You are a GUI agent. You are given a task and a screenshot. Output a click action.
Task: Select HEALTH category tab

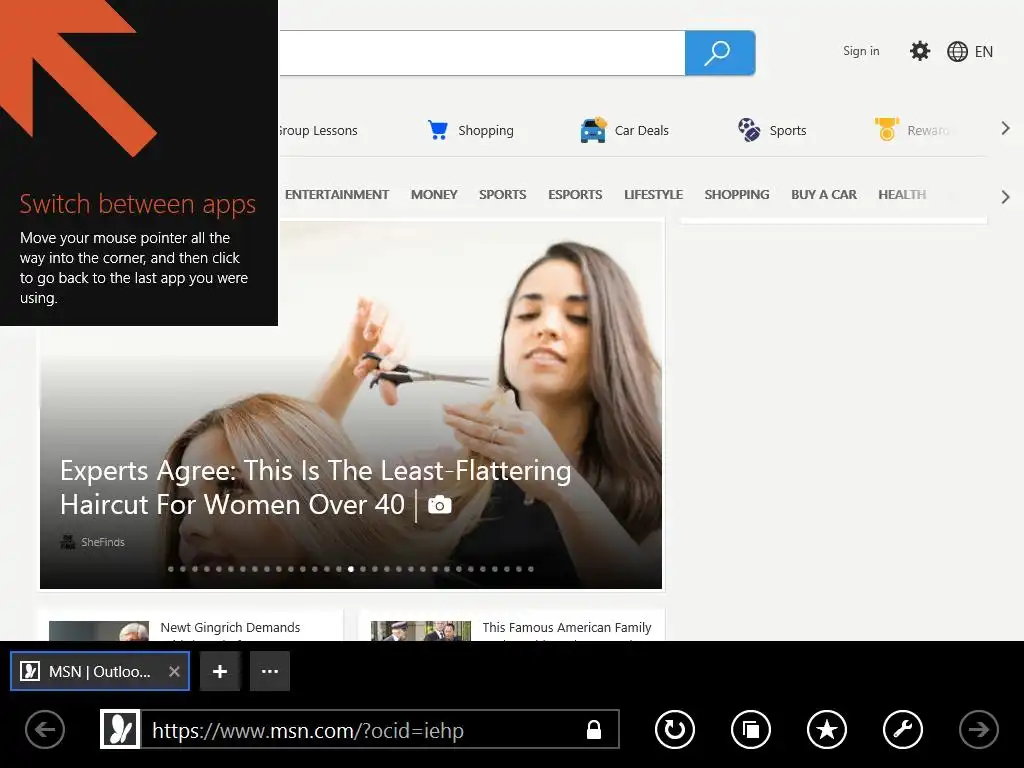tap(902, 195)
